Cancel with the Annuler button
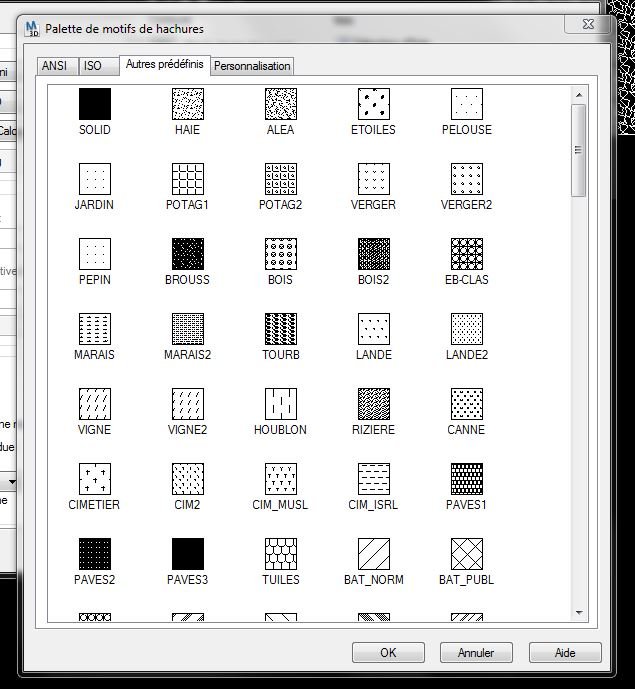Screen dimensions: 635x689 pos(476,653)
